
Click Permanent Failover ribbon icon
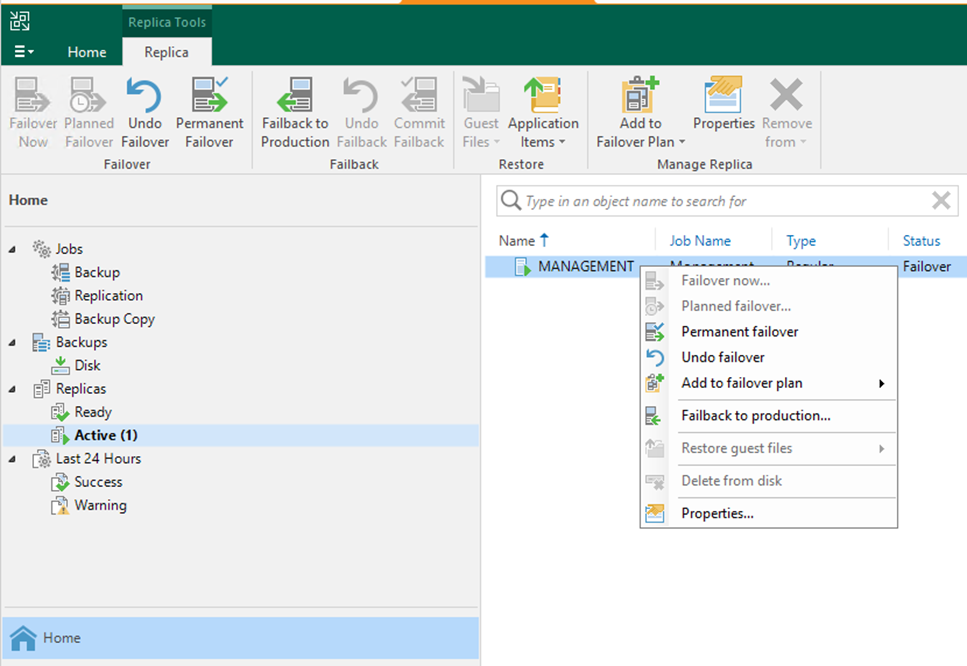click(x=209, y=98)
